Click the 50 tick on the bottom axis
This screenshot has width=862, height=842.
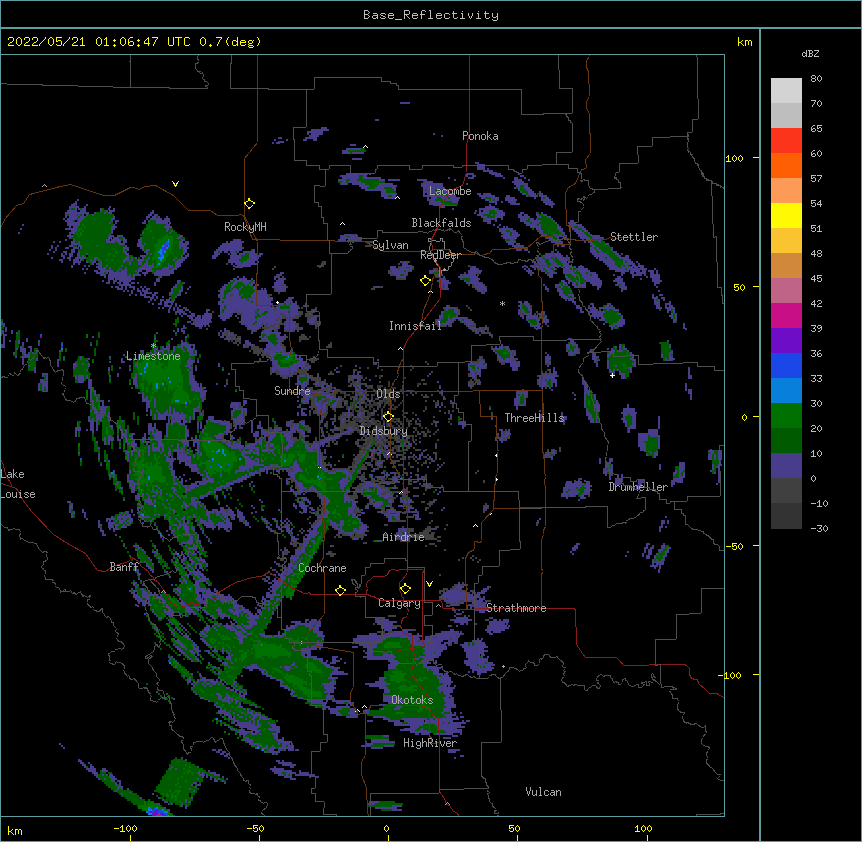click(x=514, y=828)
